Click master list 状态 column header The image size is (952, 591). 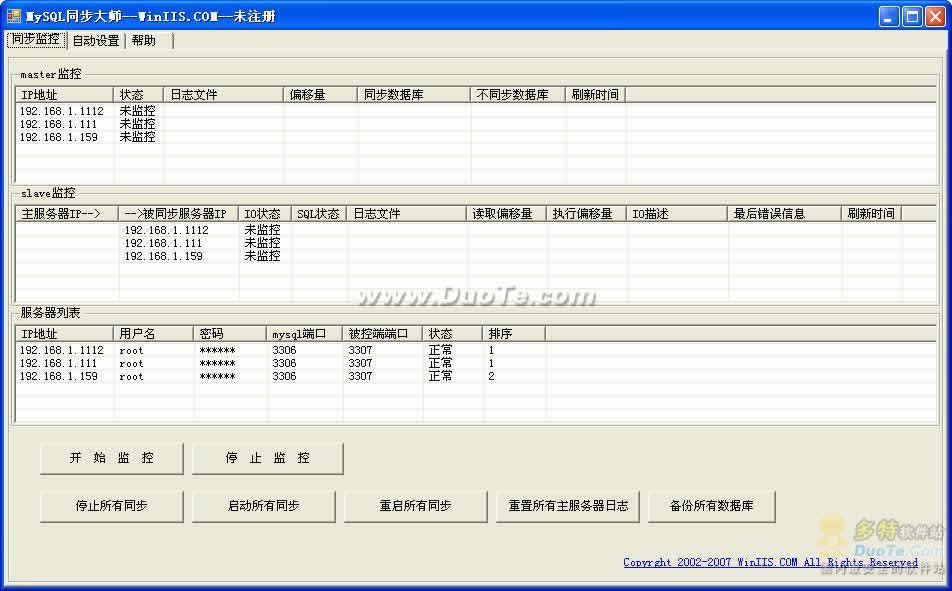tap(138, 95)
